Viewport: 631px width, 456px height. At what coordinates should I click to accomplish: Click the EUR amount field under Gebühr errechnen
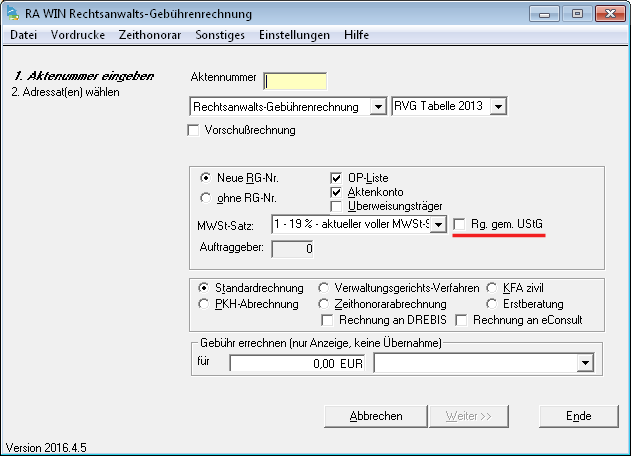pyautogui.click(x=298, y=363)
